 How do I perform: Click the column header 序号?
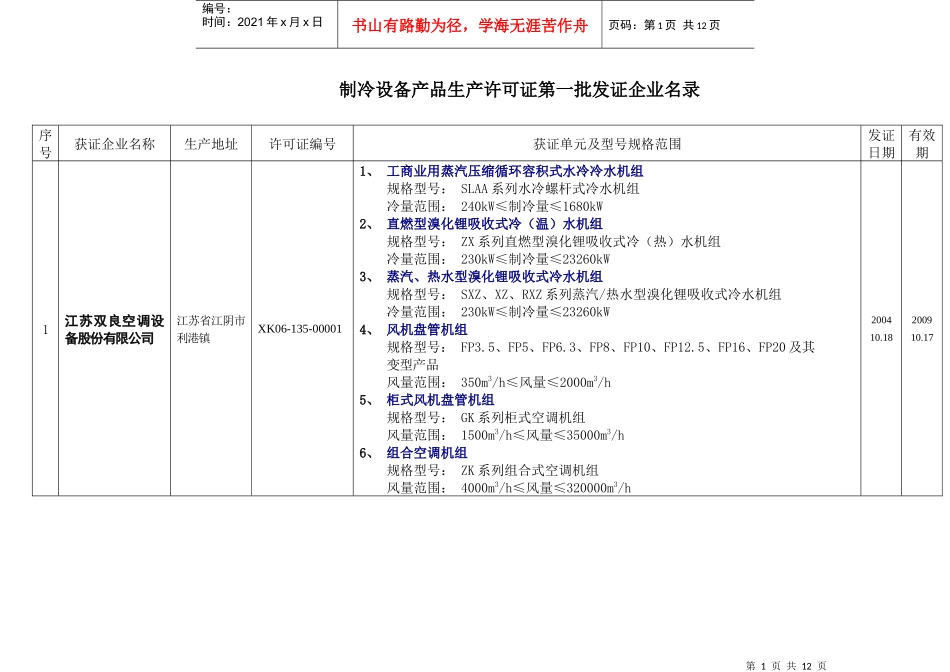click(x=45, y=144)
